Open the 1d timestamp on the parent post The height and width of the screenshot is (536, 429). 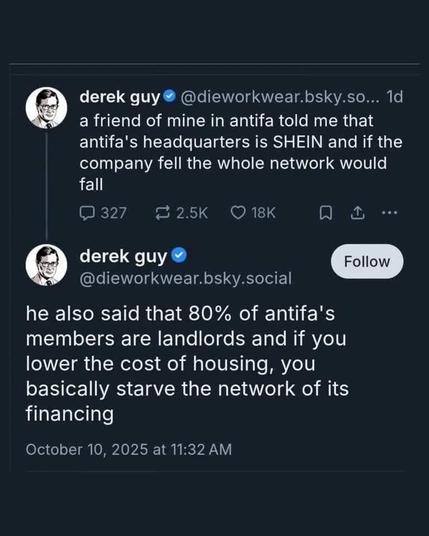pos(394,97)
